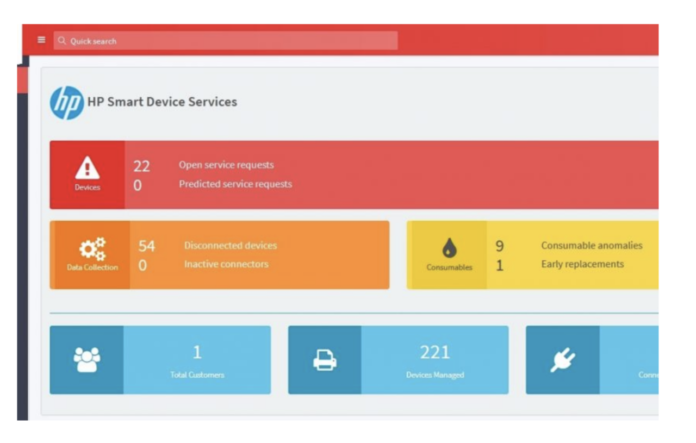Click the magnifier icon in search bar
The height and width of the screenshot is (443, 696).
click(62, 41)
